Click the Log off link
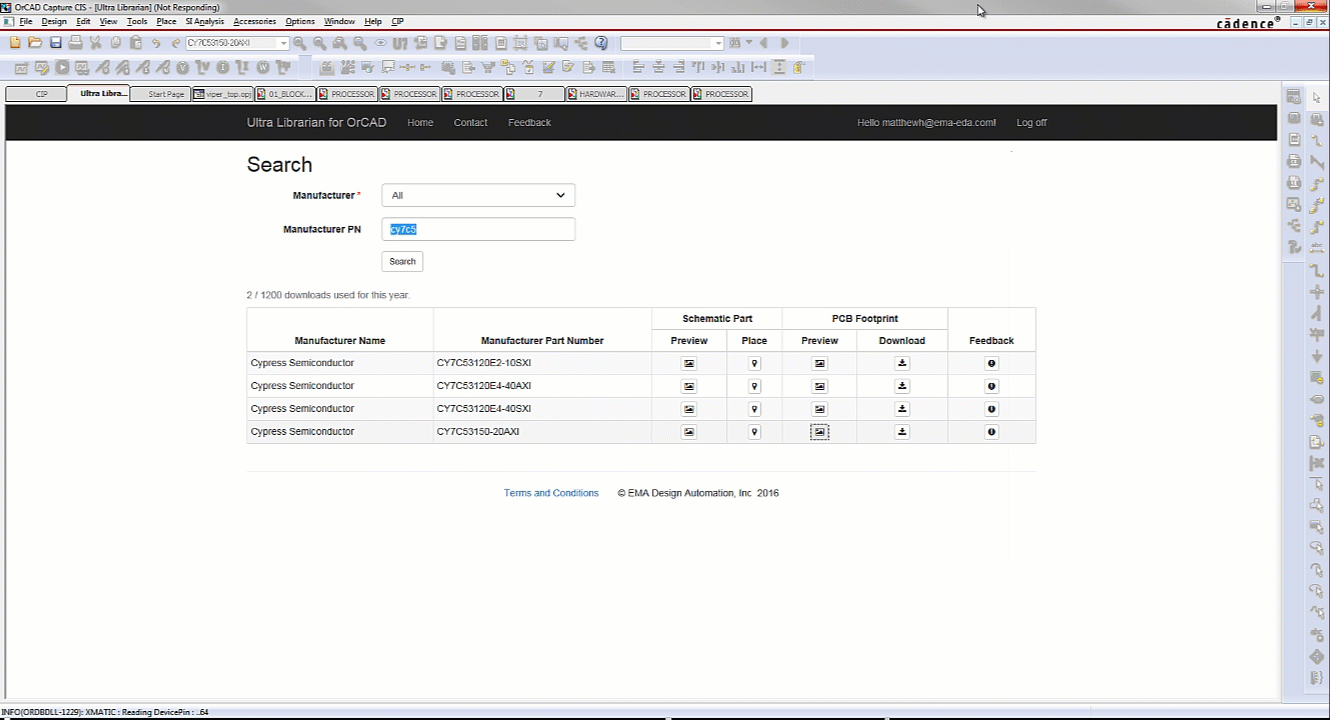 1031,122
